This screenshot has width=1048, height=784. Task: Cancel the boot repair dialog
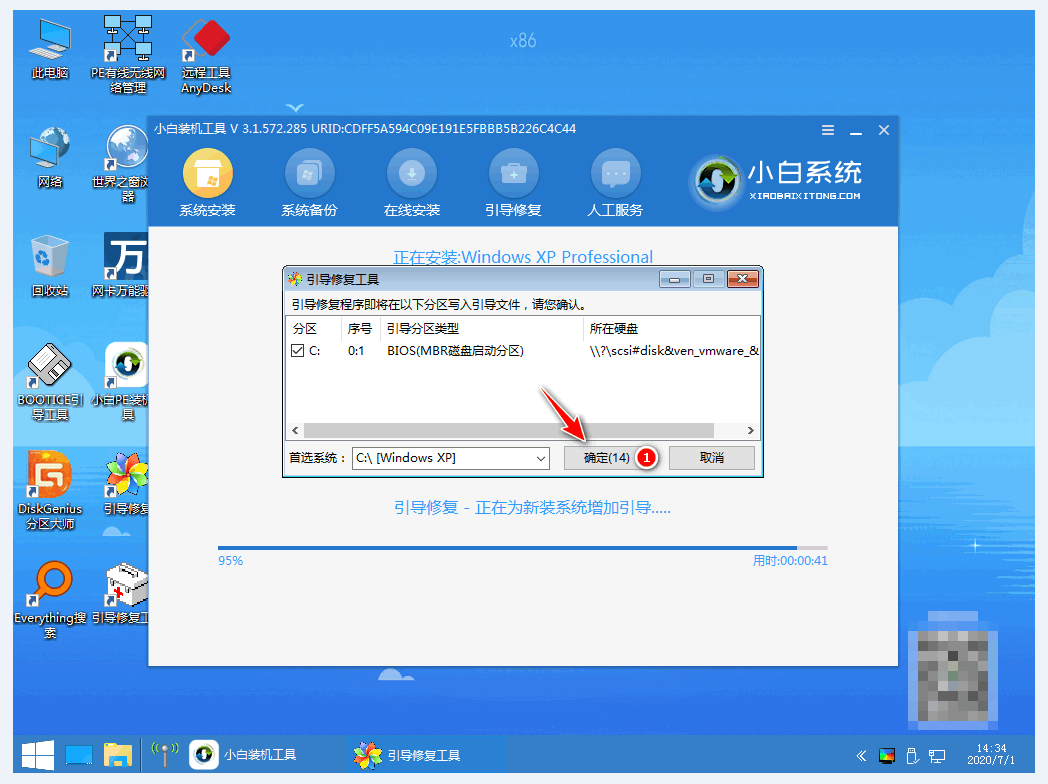(711, 458)
